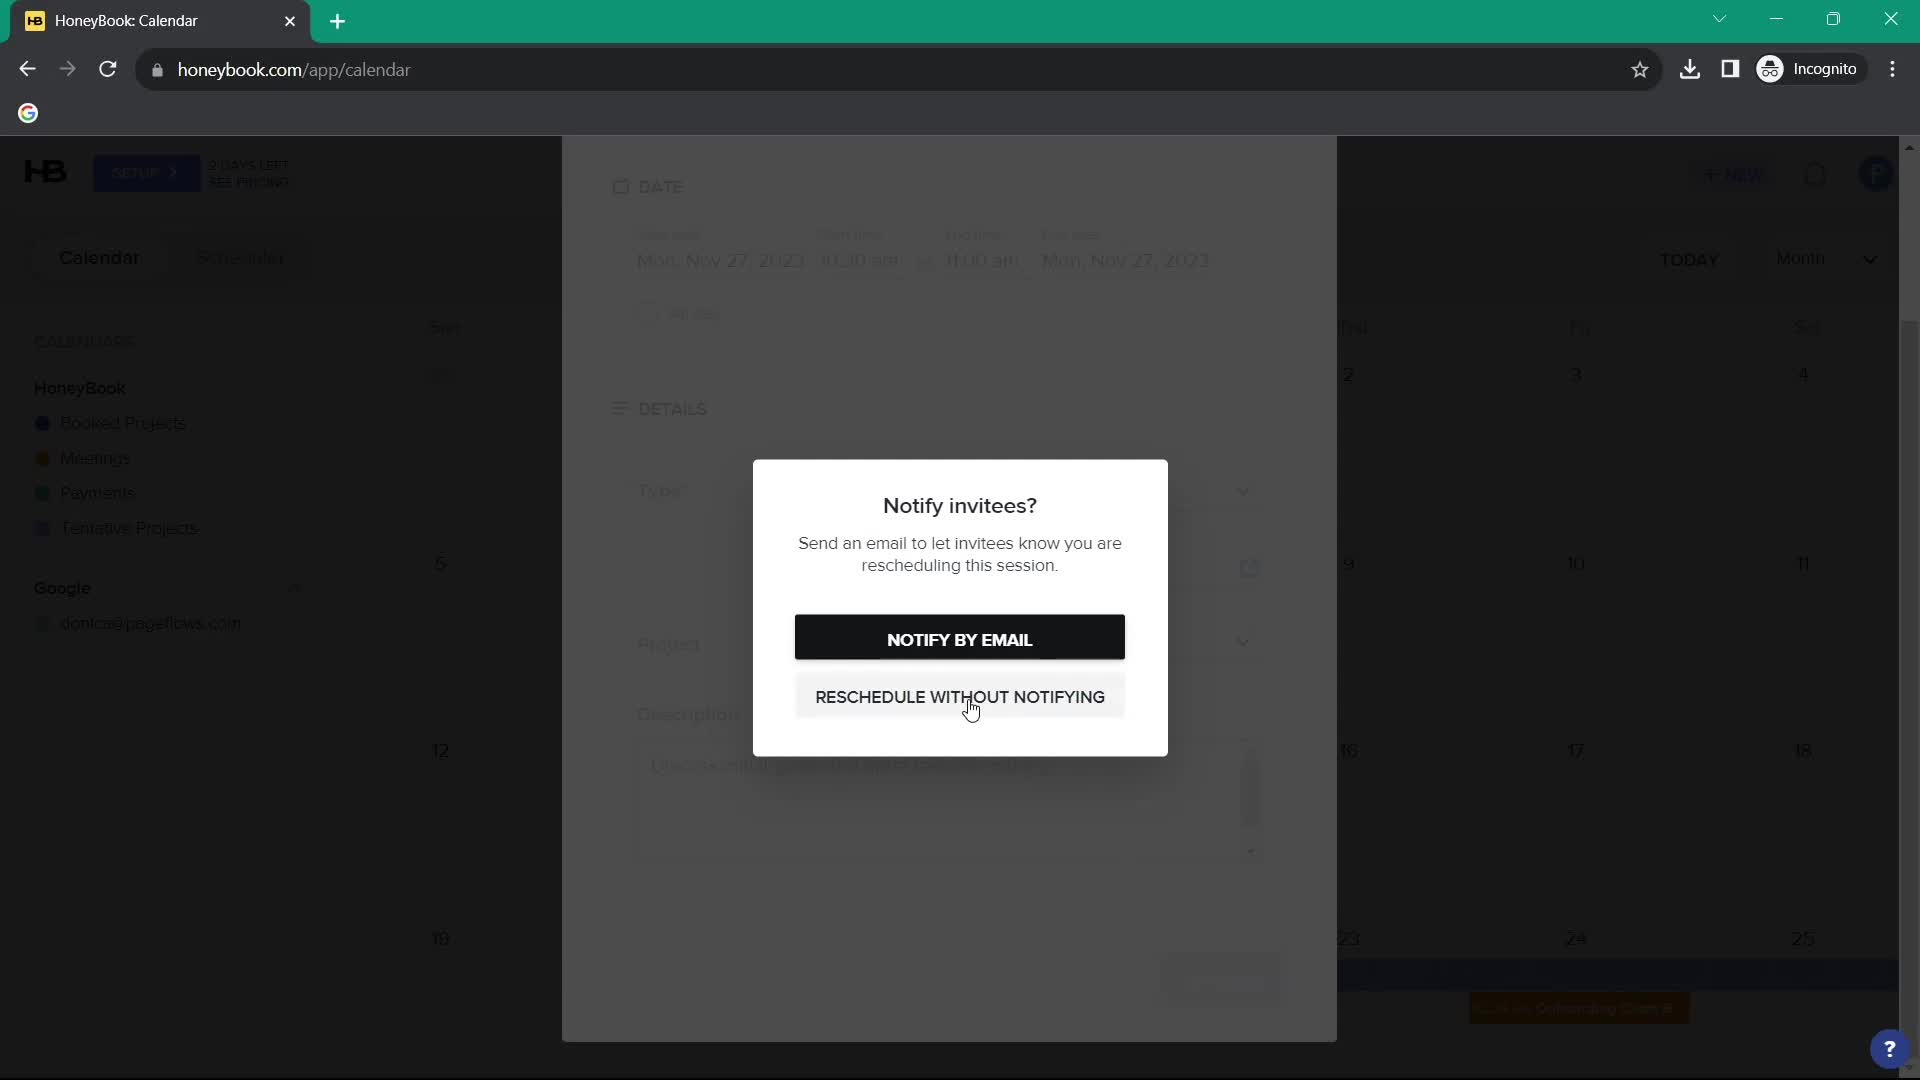Click the back navigation arrow
1920x1080 pixels.
pyautogui.click(x=28, y=69)
